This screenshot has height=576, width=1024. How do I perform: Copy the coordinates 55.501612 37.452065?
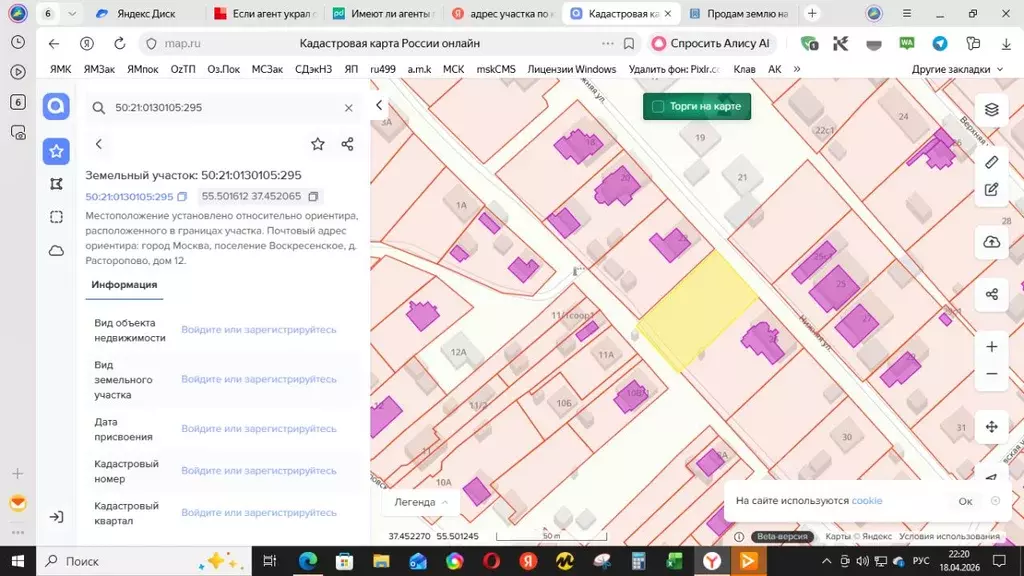(313, 197)
